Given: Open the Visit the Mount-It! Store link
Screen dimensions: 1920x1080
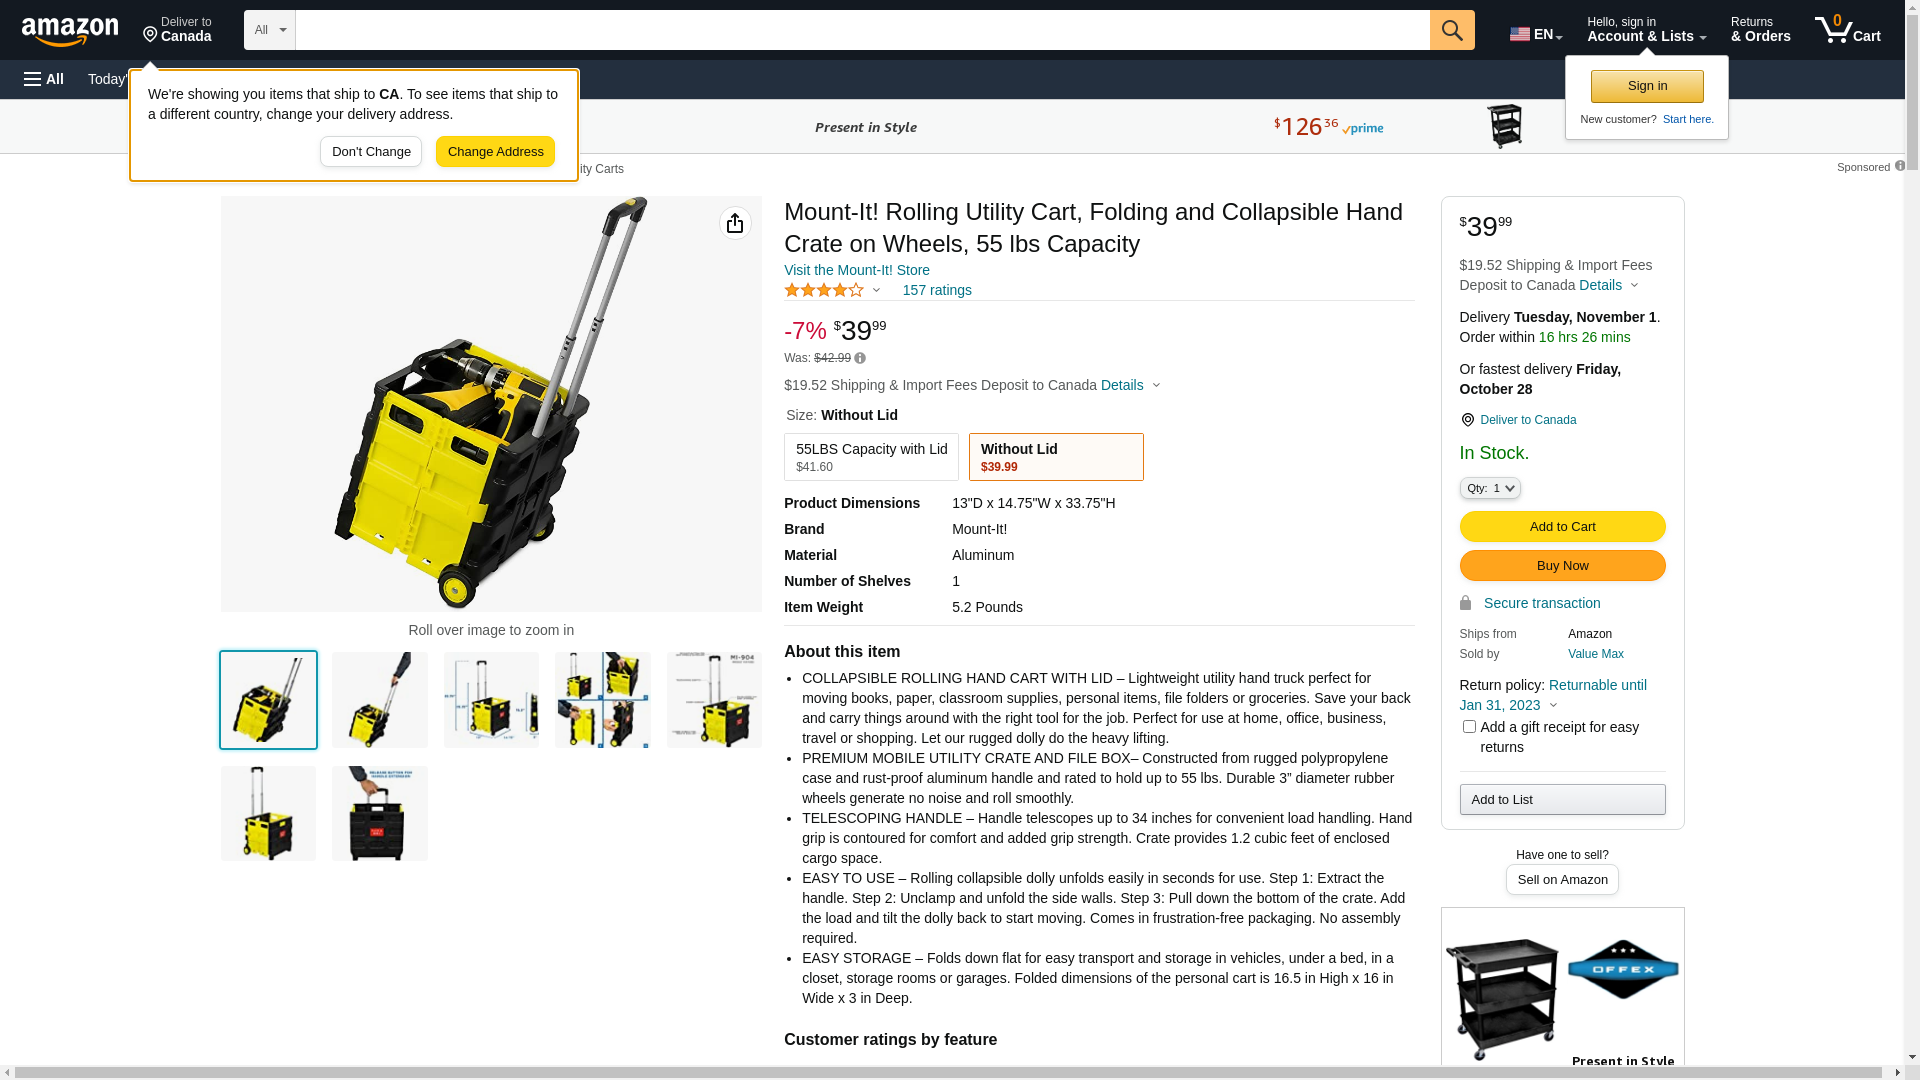Looking at the screenshot, I should click(857, 270).
